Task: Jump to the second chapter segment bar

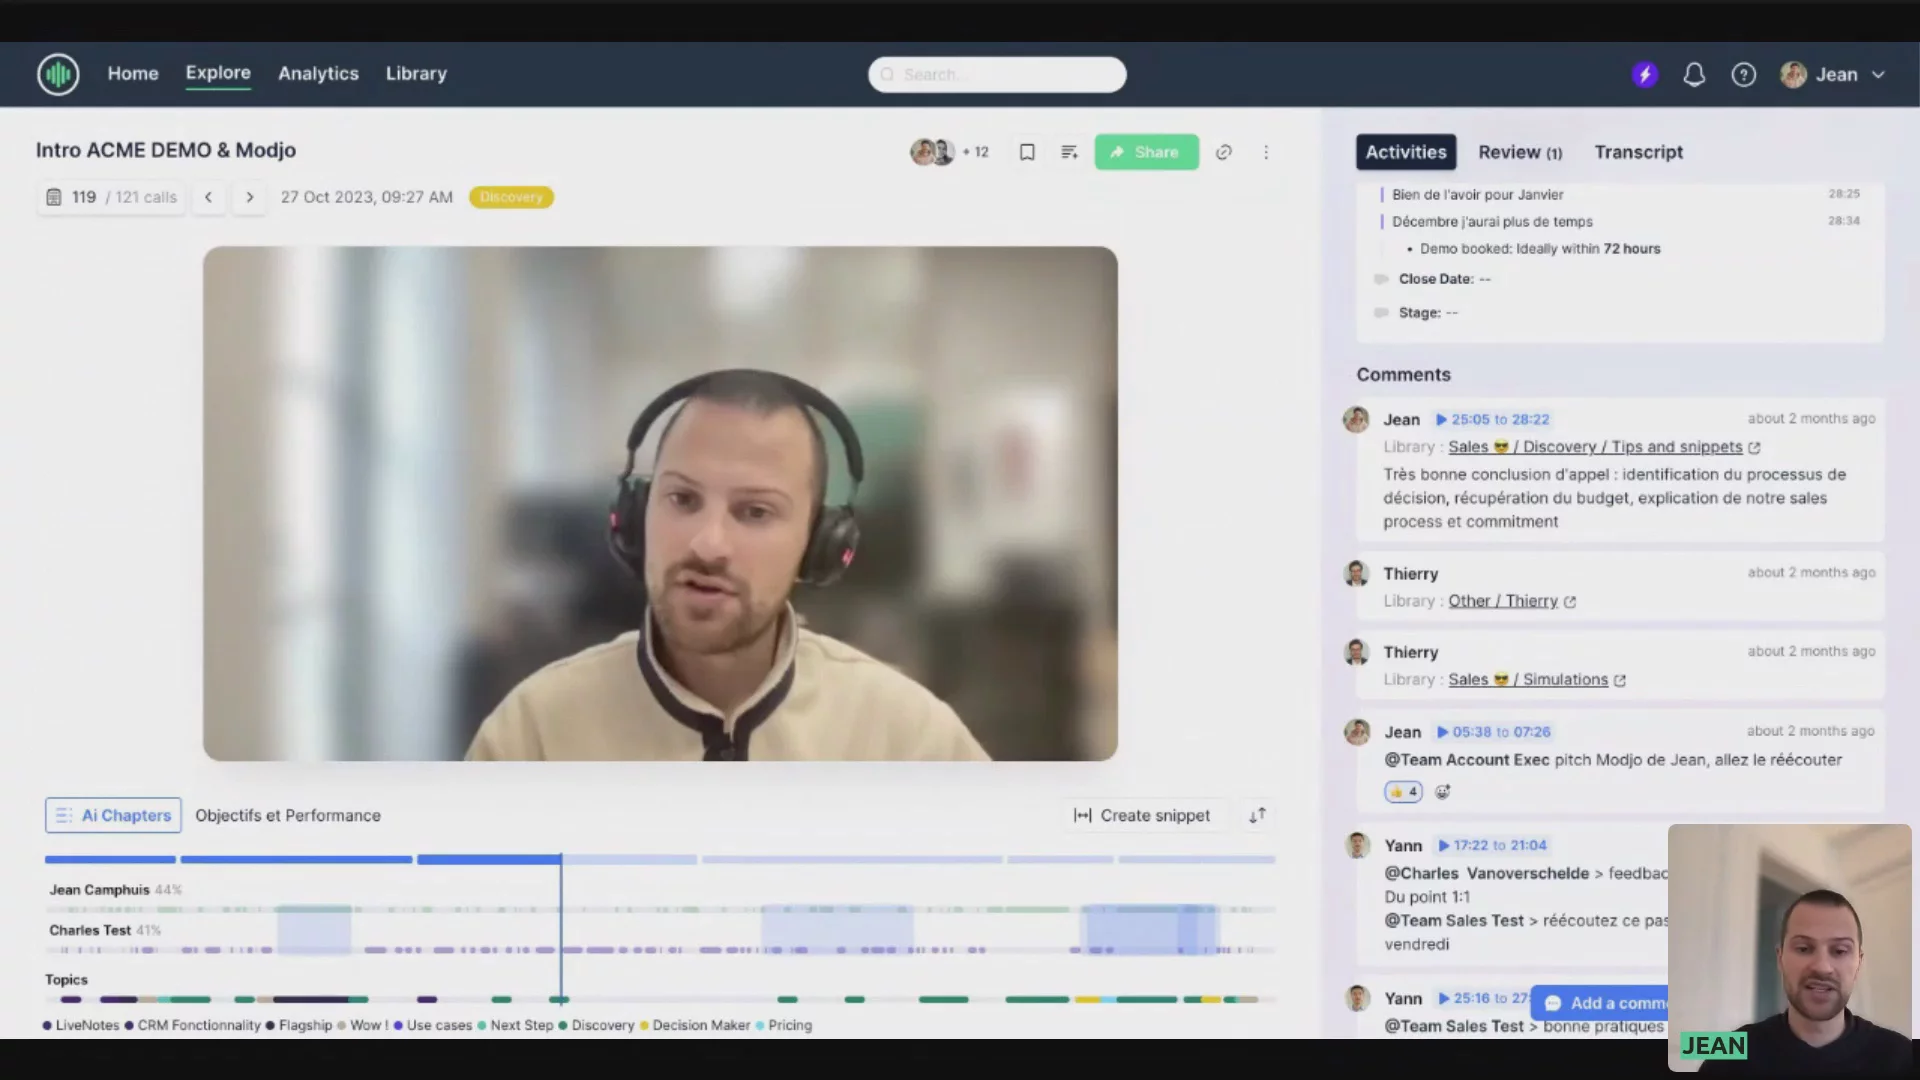Action: 296,860
